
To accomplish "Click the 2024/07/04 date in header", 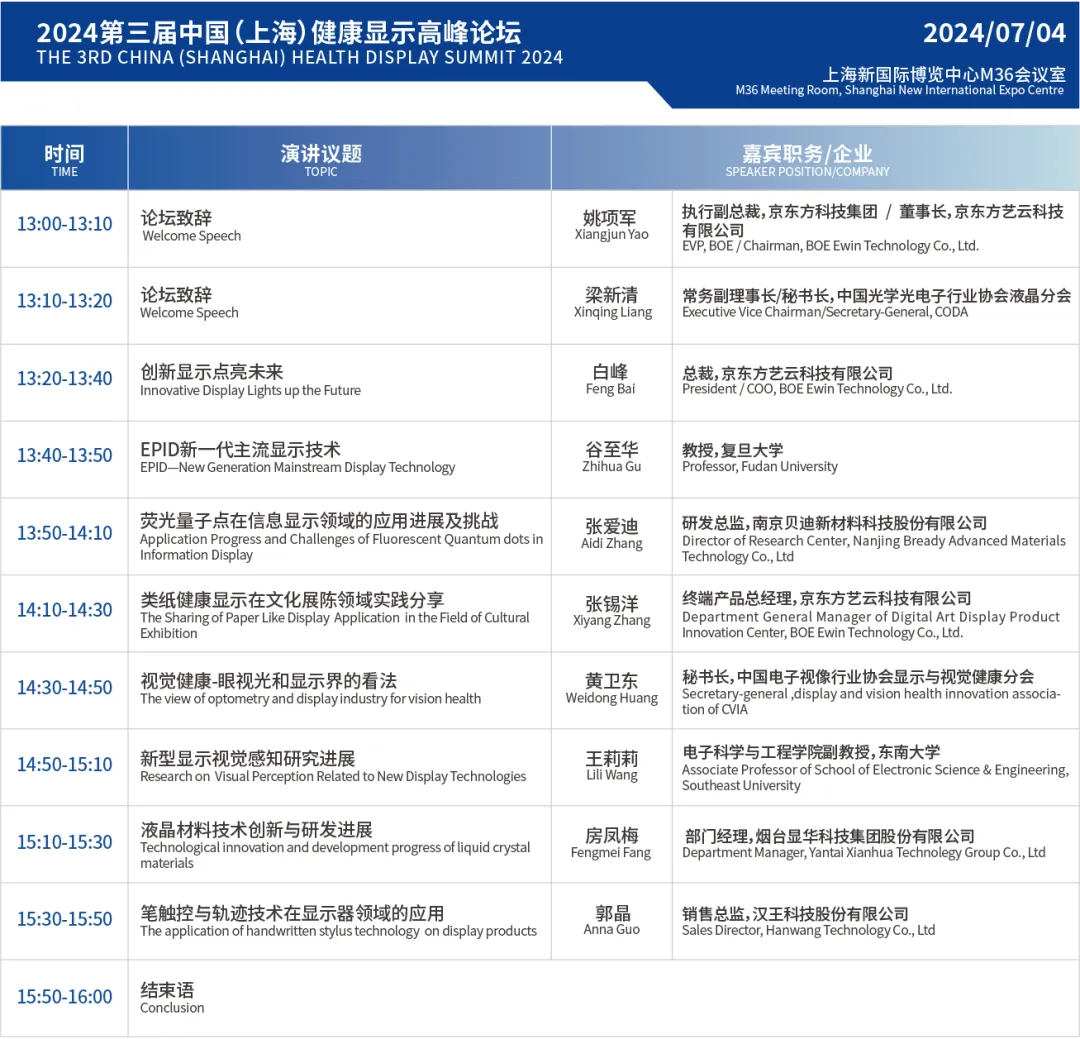I will pyautogui.click(x=994, y=33).
